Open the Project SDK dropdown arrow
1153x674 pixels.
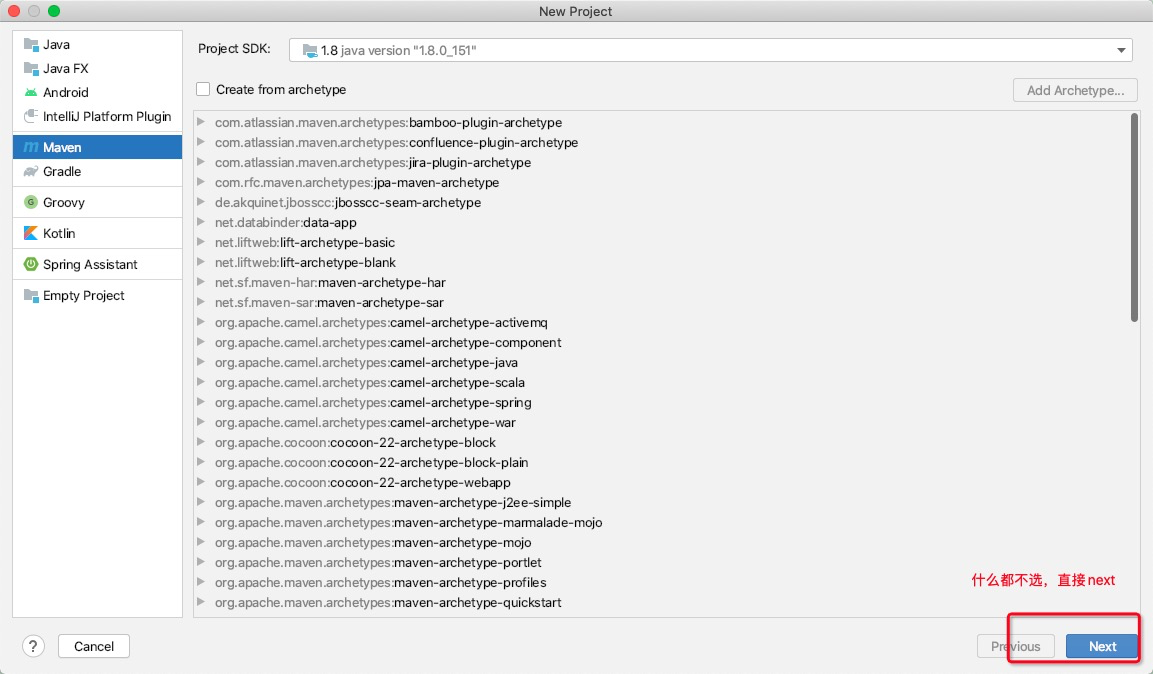pos(1121,50)
